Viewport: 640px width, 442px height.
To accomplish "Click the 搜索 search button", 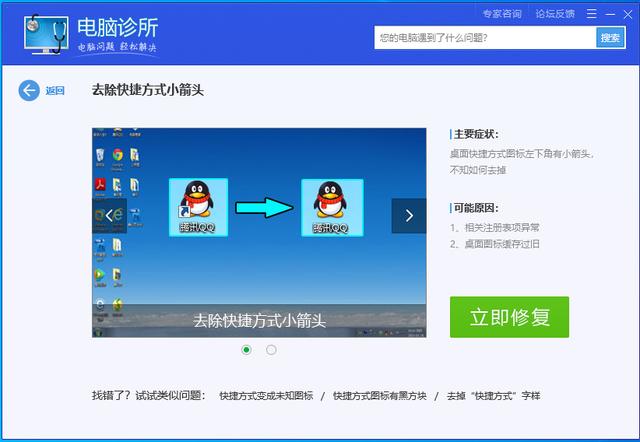I will coord(611,38).
